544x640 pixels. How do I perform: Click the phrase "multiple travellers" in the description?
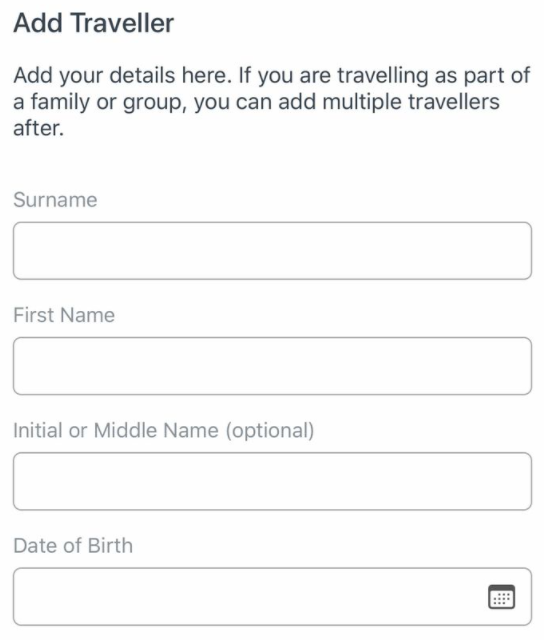411,101
